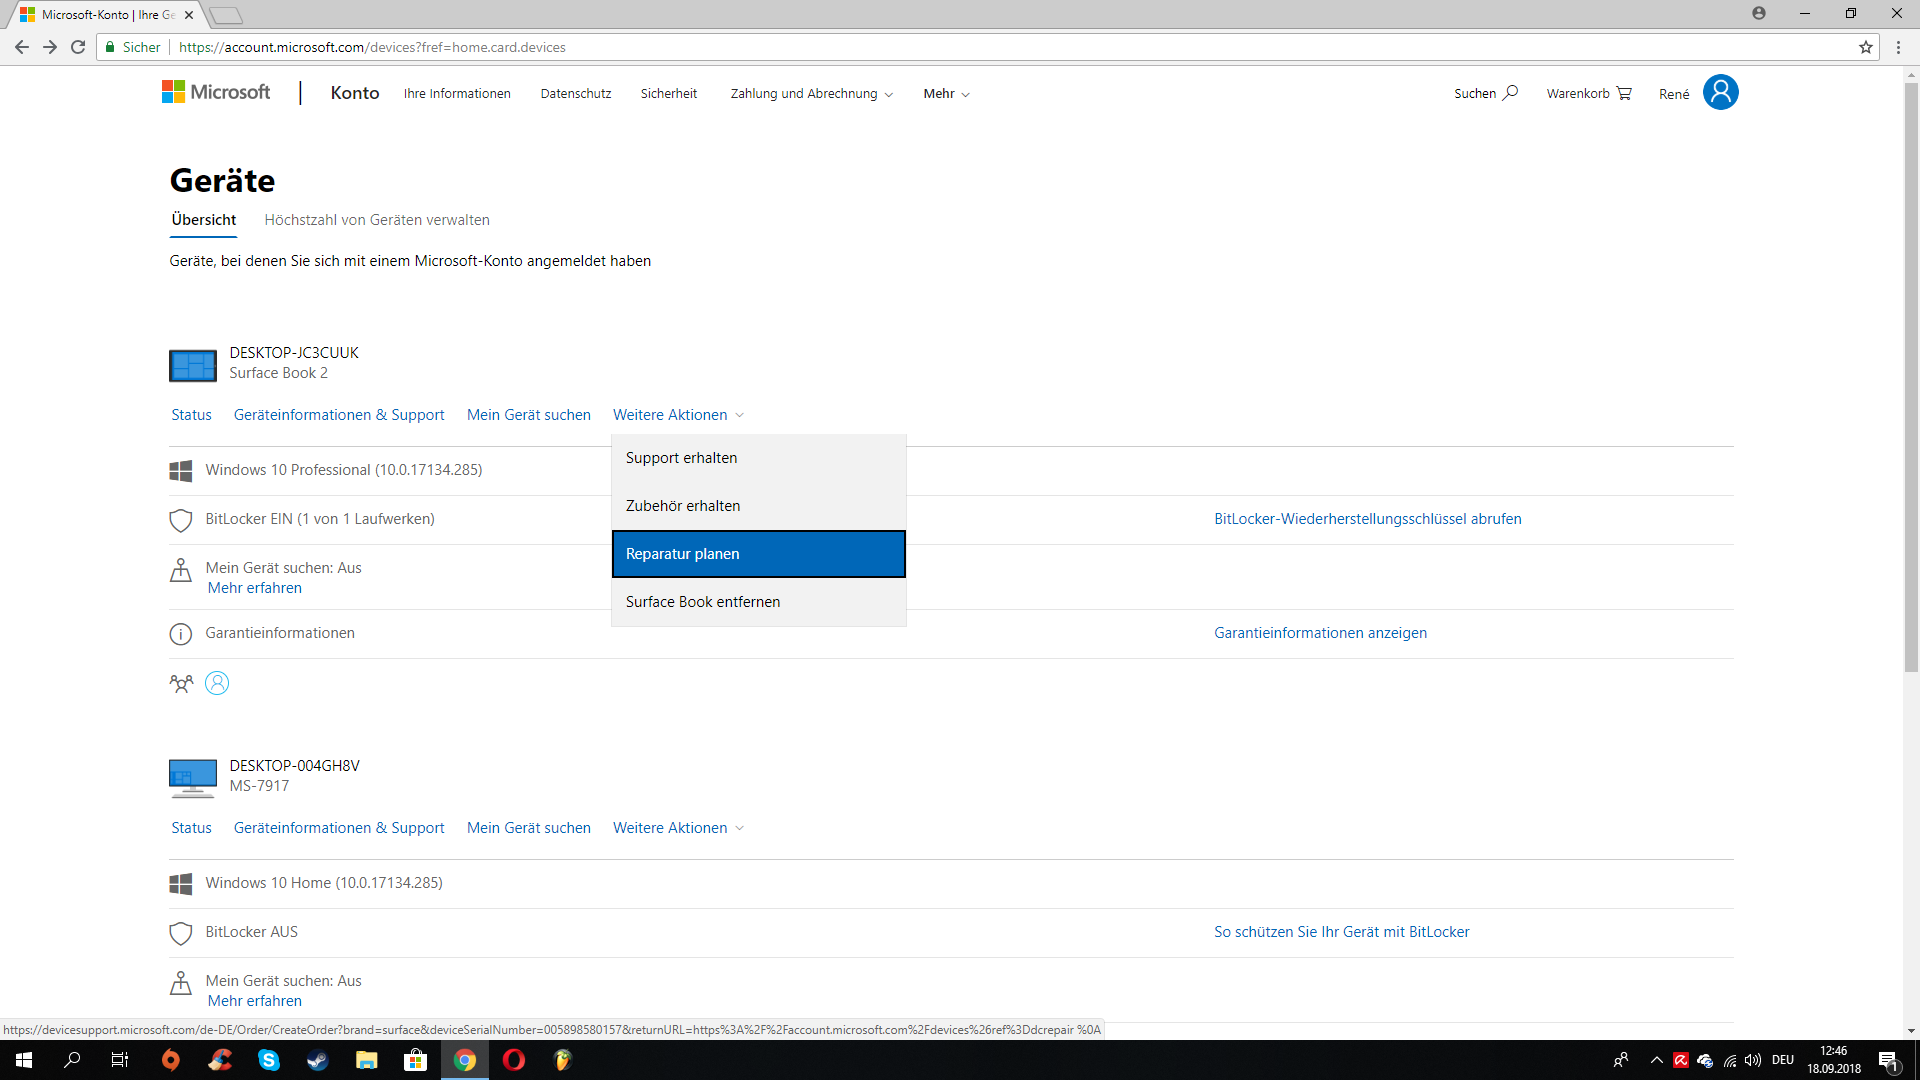Click locate icon for DESKTOP-004GH8V

[x=181, y=983]
